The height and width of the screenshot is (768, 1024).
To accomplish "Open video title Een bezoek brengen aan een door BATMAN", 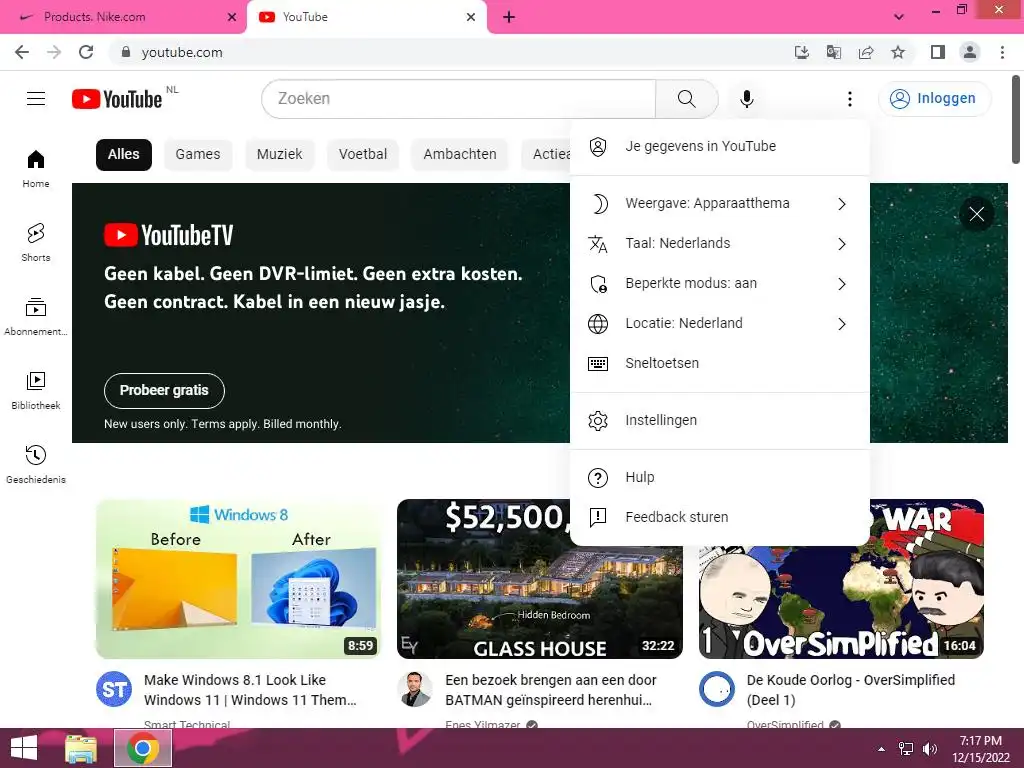I will point(551,690).
